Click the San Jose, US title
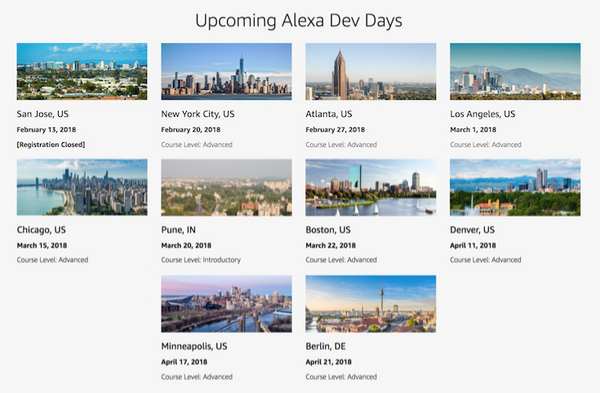The image size is (600, 393). point(42,114)
